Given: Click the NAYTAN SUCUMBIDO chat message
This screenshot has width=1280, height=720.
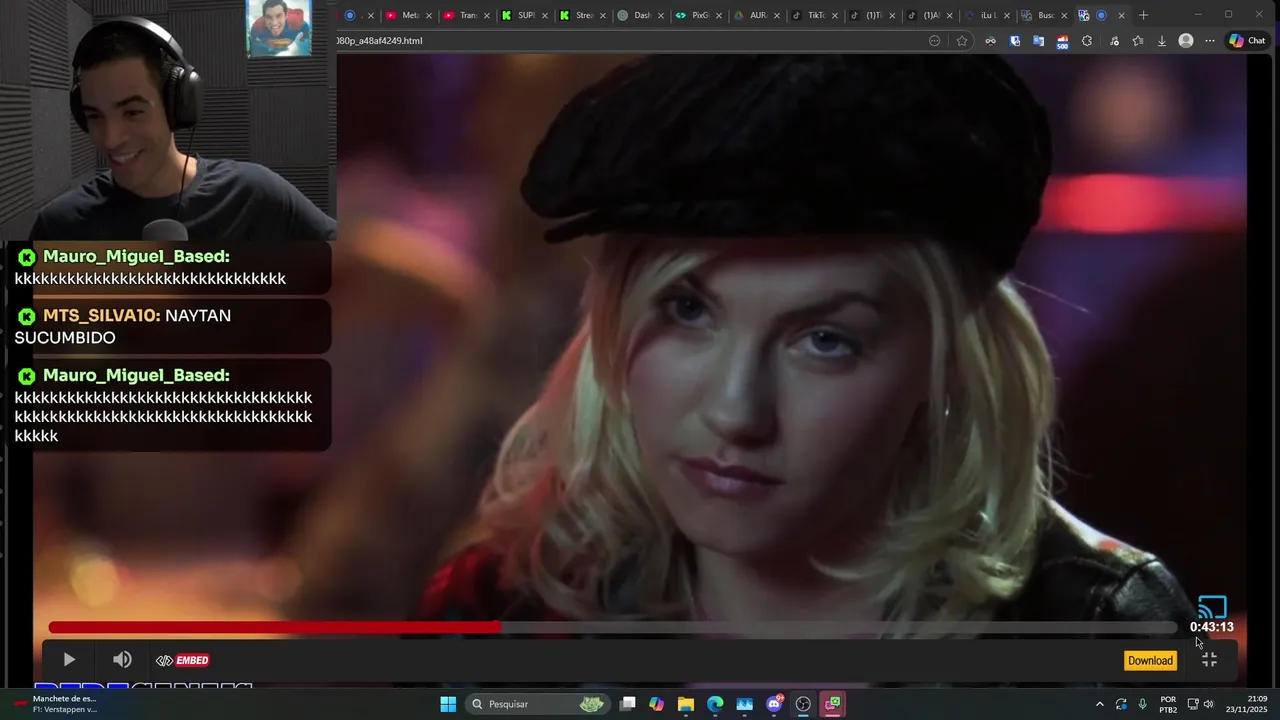Looking at the screenshot, I should pos(122,326).
